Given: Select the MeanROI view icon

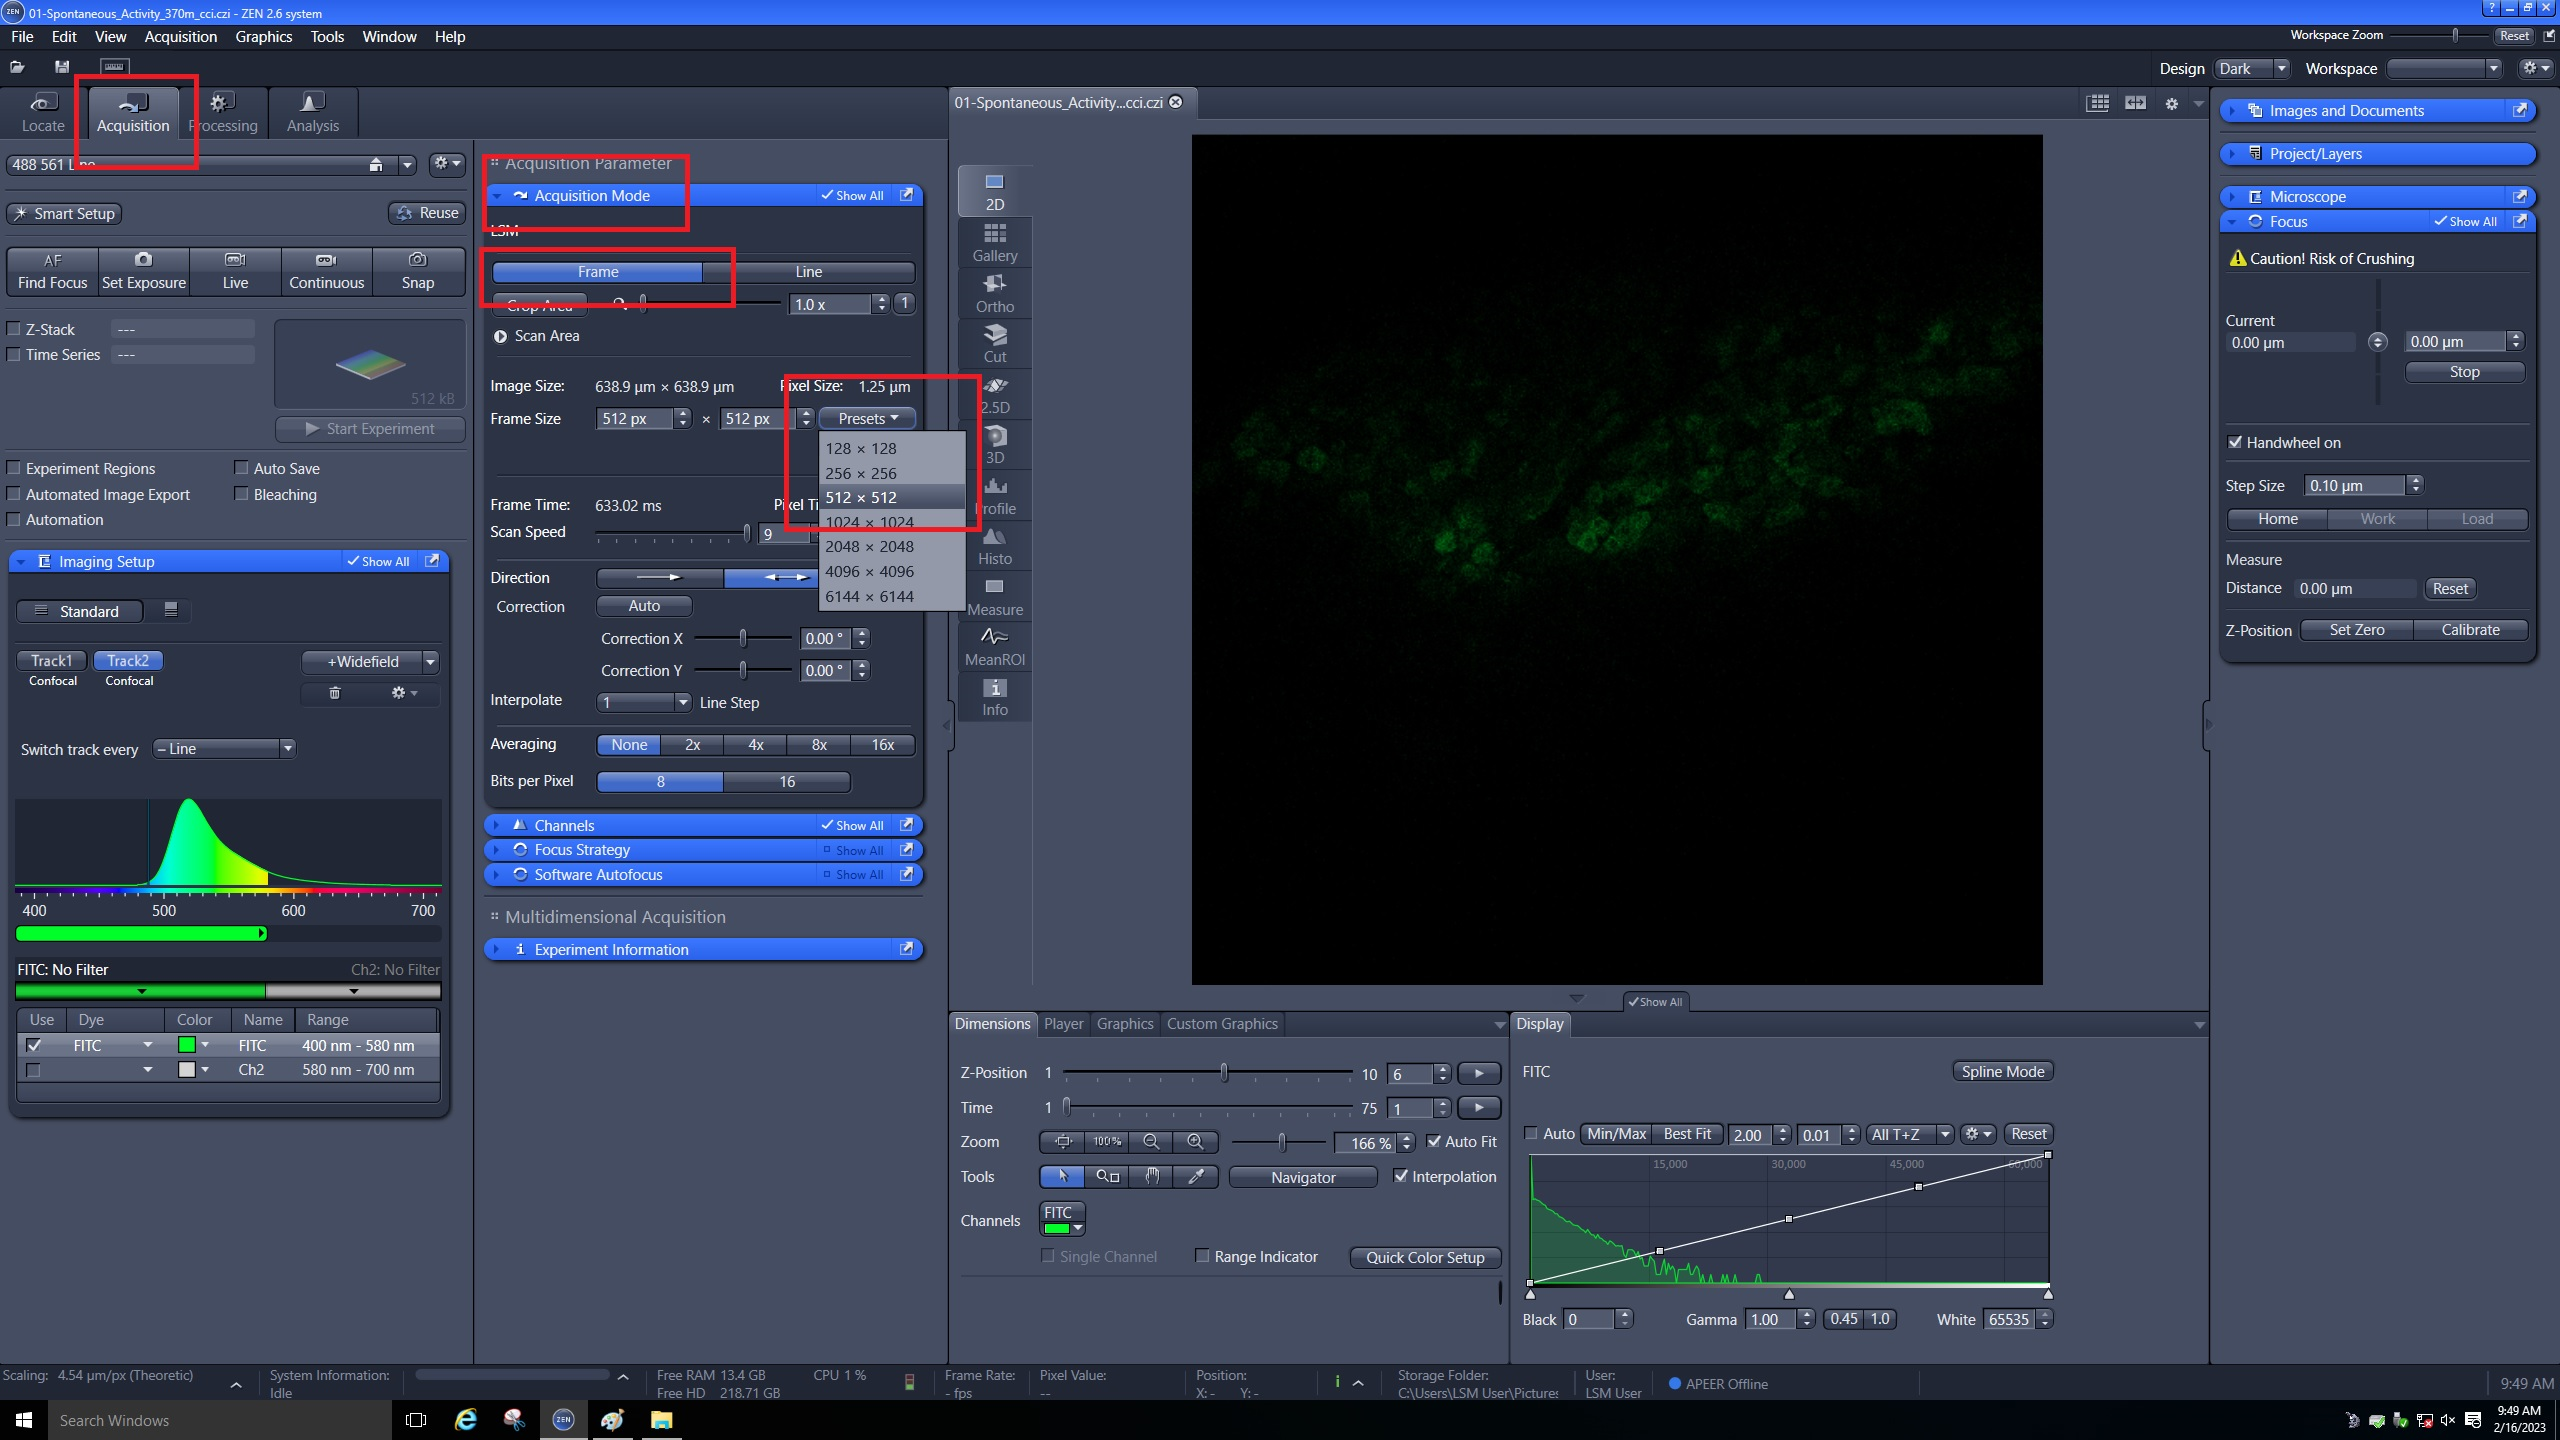Looking at the screenshot, I should (x=994, y=647).
